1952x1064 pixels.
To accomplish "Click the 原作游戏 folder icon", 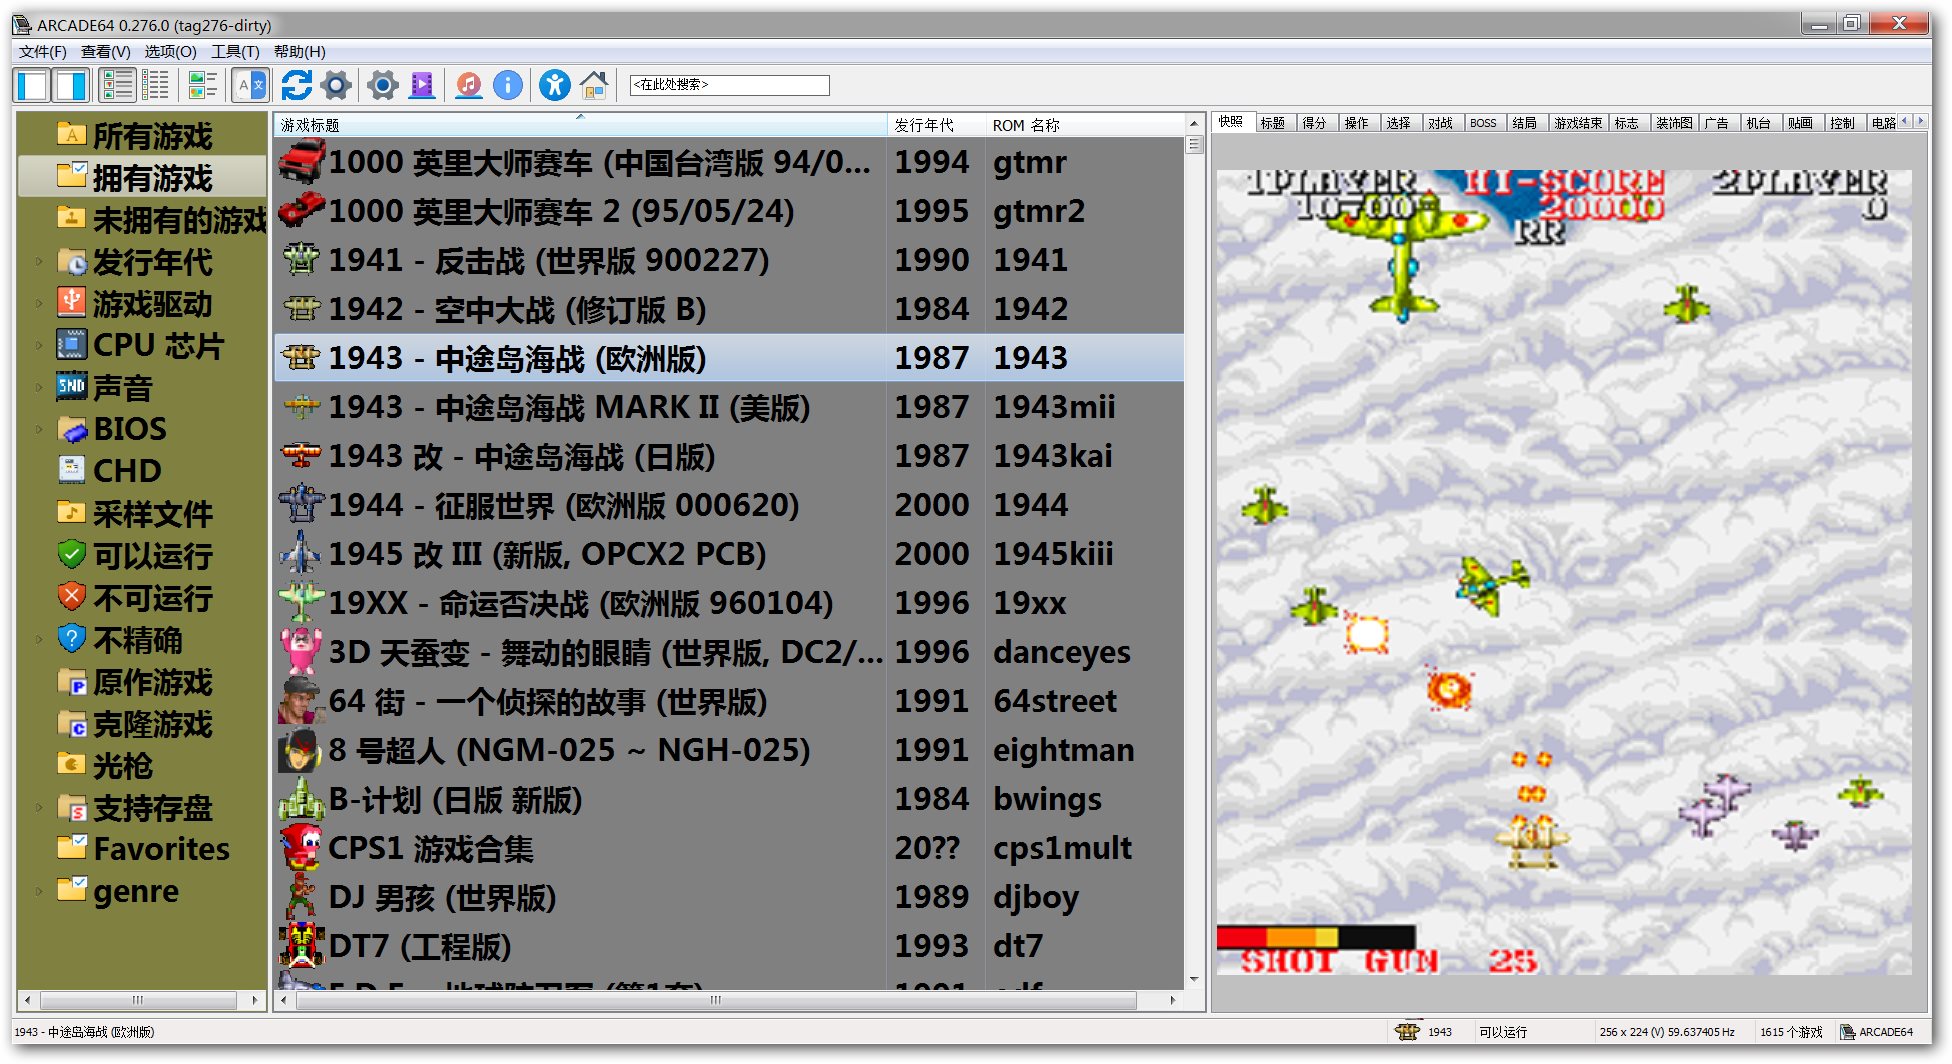I will (72, 681).
